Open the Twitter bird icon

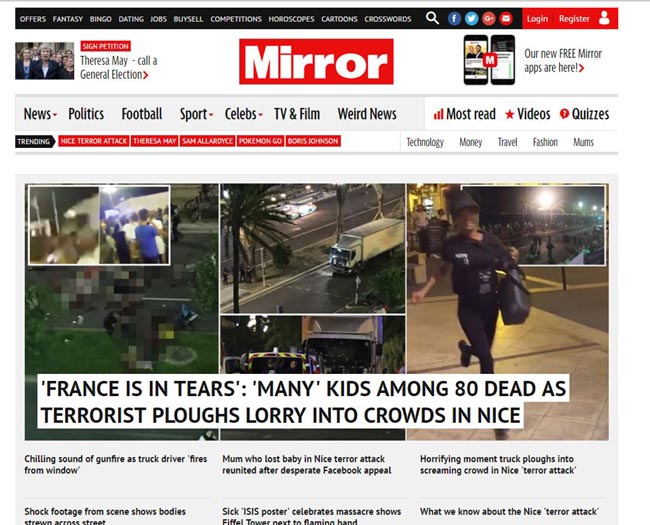(x=471, y=19)
